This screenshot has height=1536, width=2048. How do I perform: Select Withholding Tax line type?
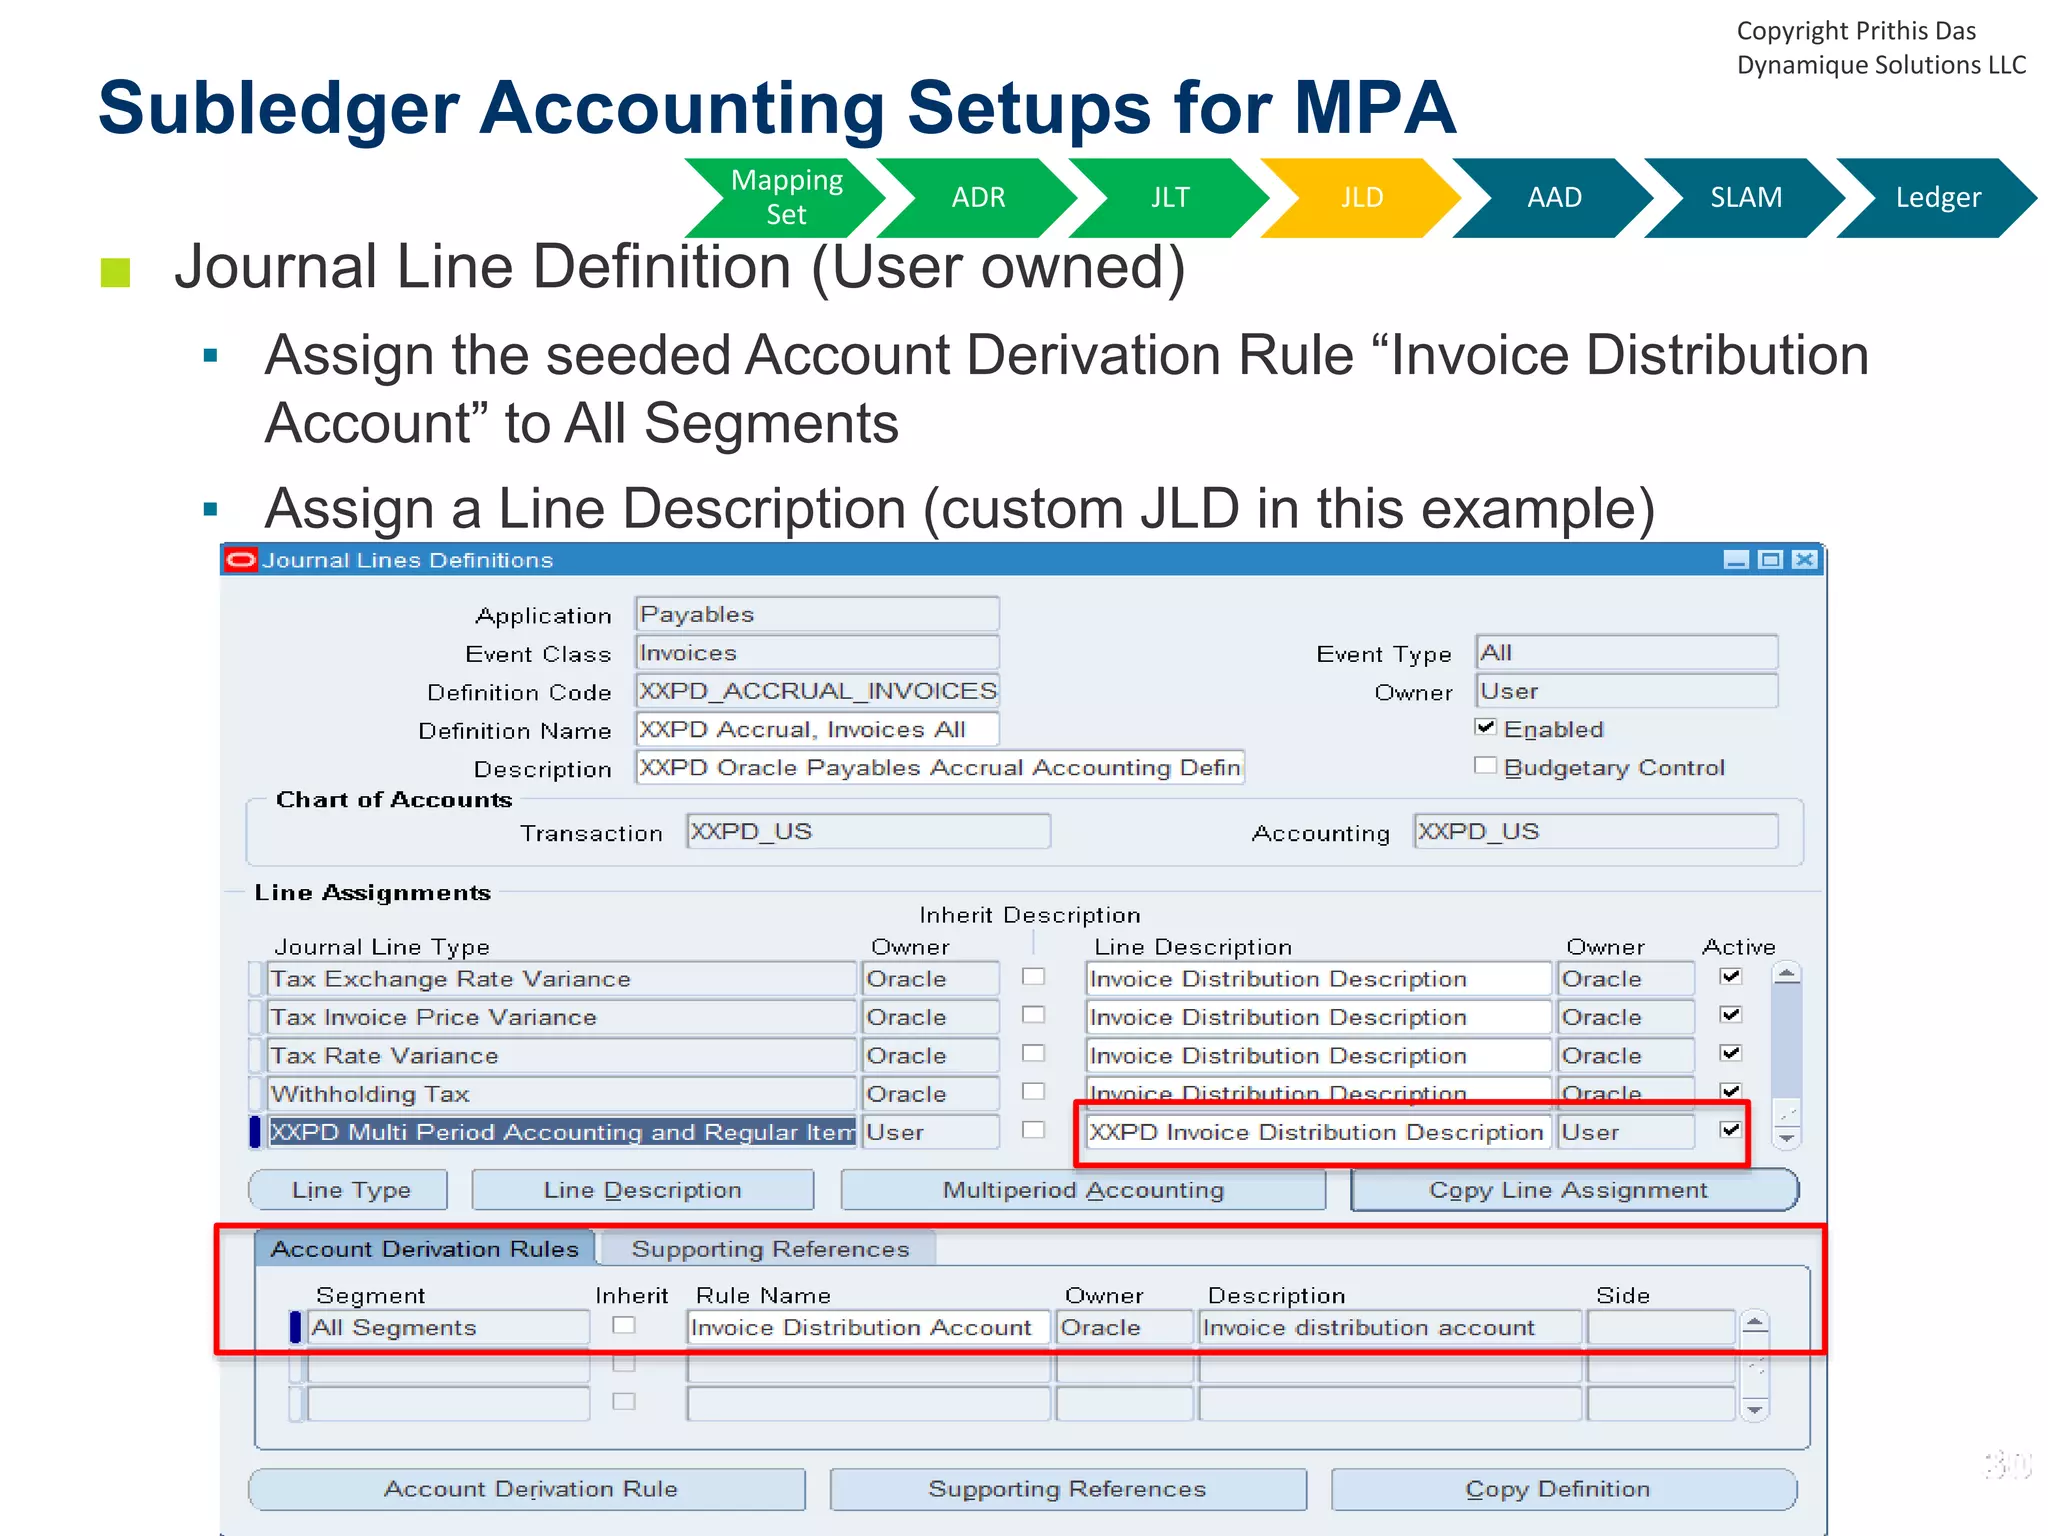coord(562,1094)
